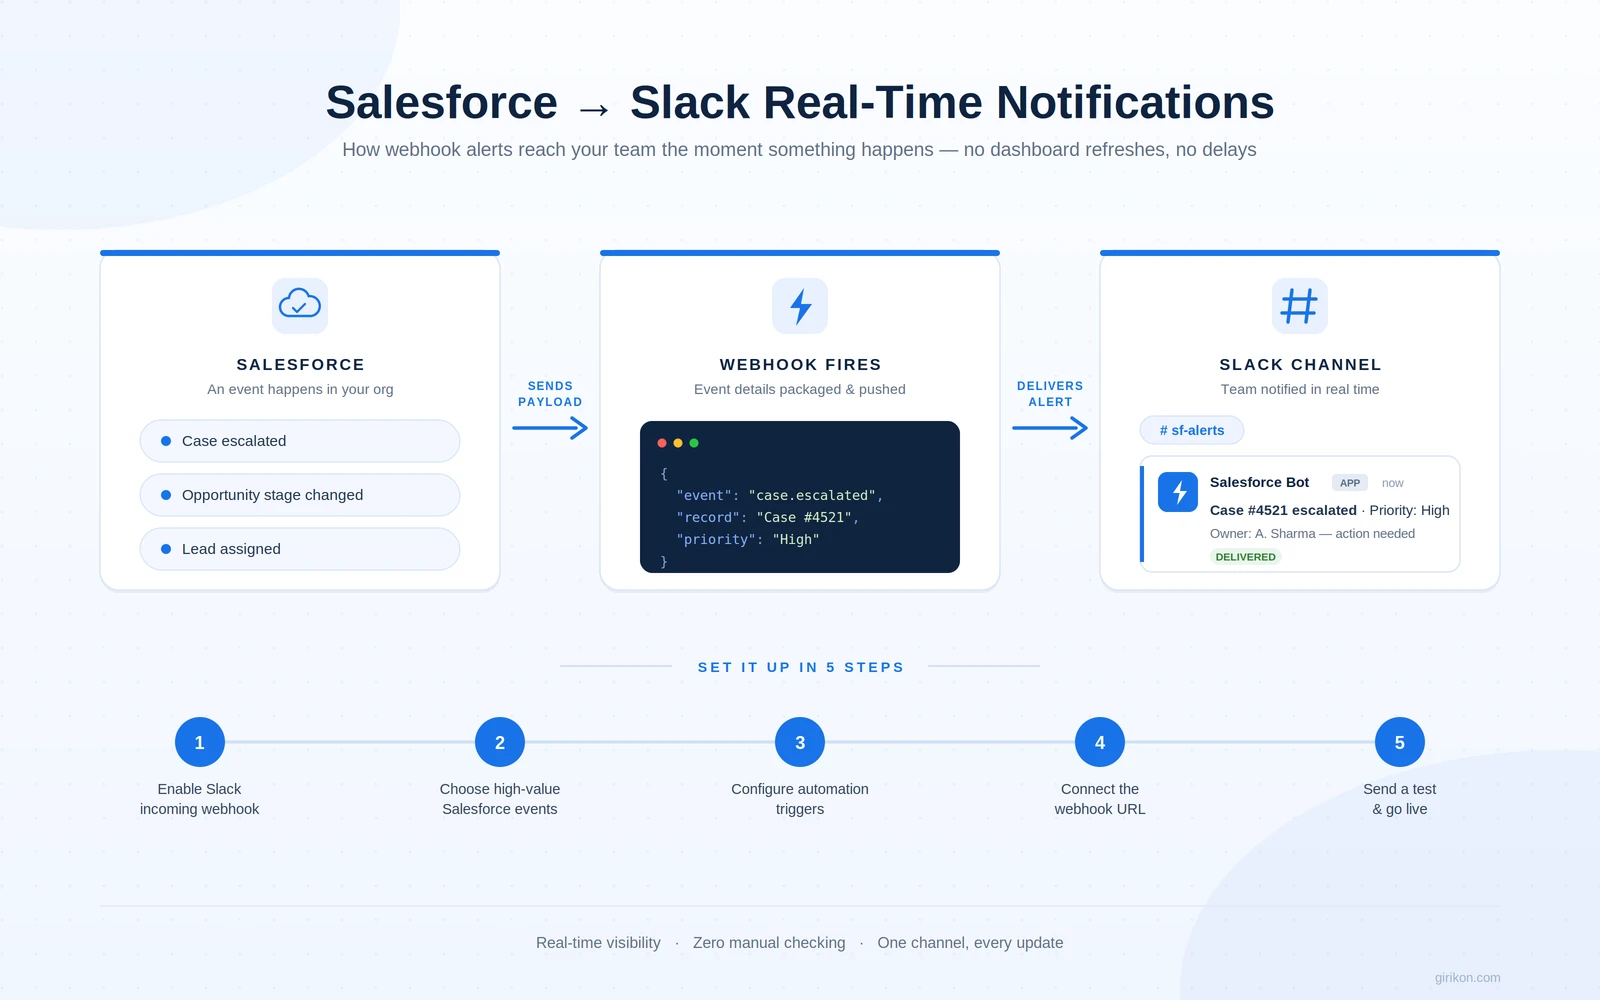Image resolution: width=1600 pixels, height=1000 pixels.
Task: Select the Lead assigned pill
Action: click(300, 549)
